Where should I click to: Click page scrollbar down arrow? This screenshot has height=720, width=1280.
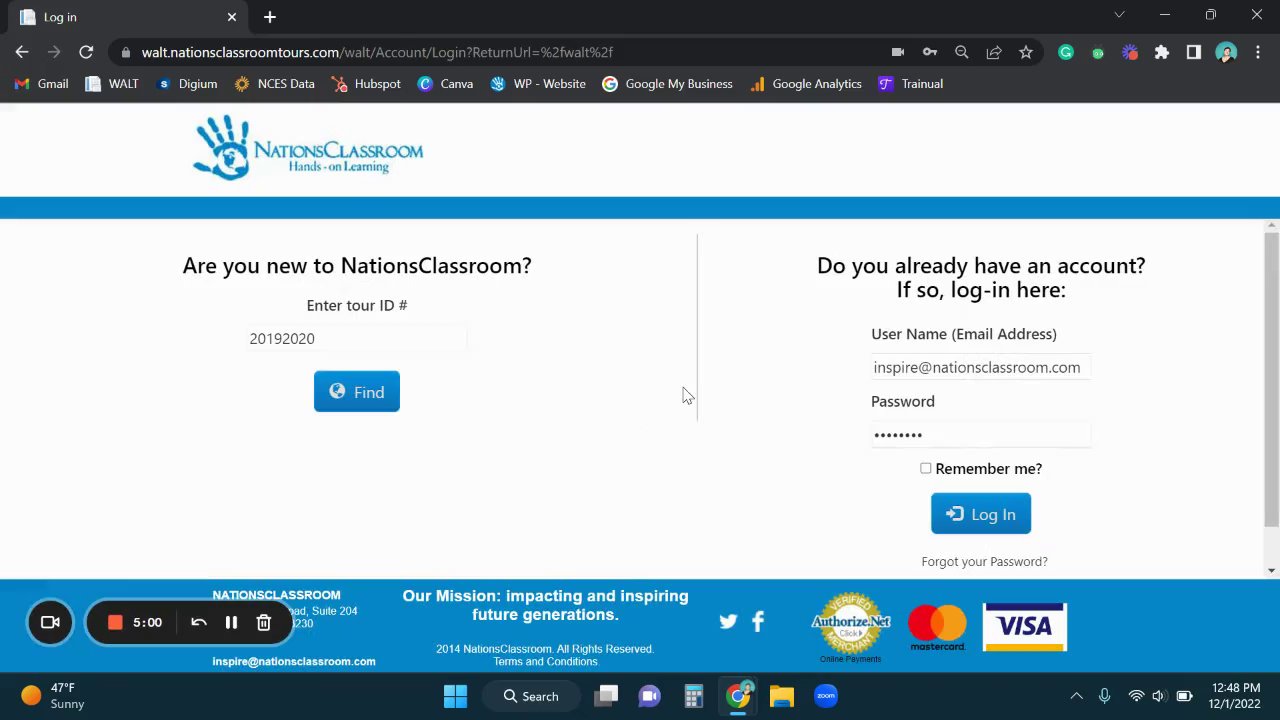(x=1271, y=570)
